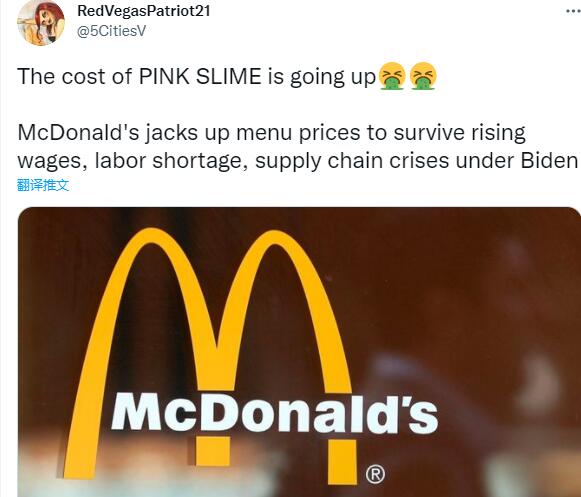Click the word Biden in tweet text

[x=549, y=160]
